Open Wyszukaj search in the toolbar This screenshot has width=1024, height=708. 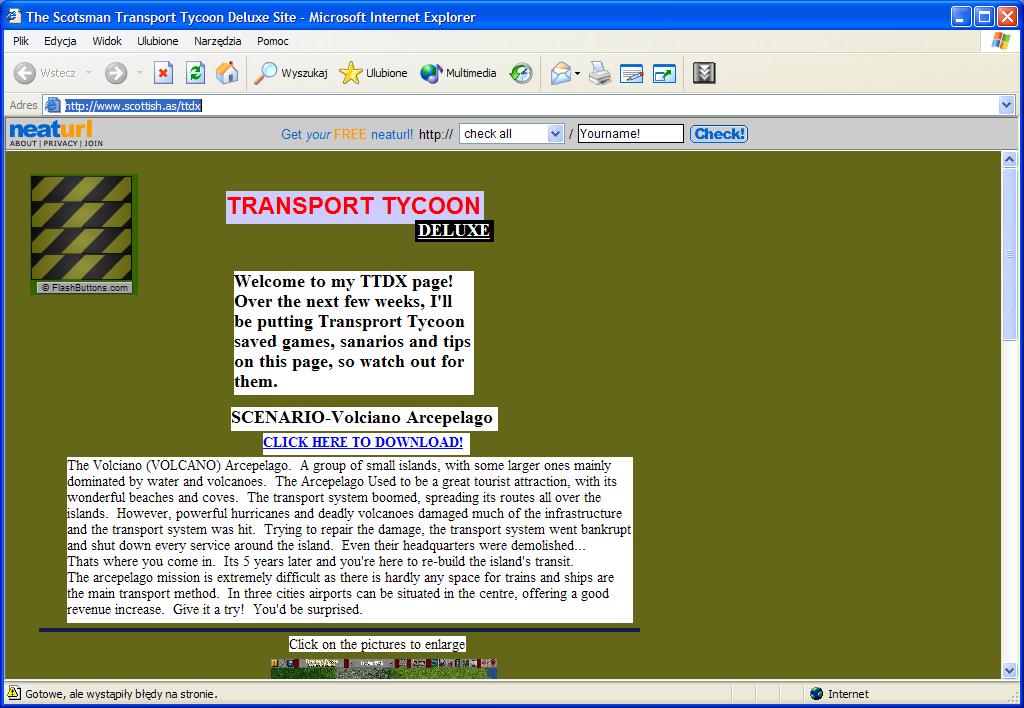coord(291,73)
